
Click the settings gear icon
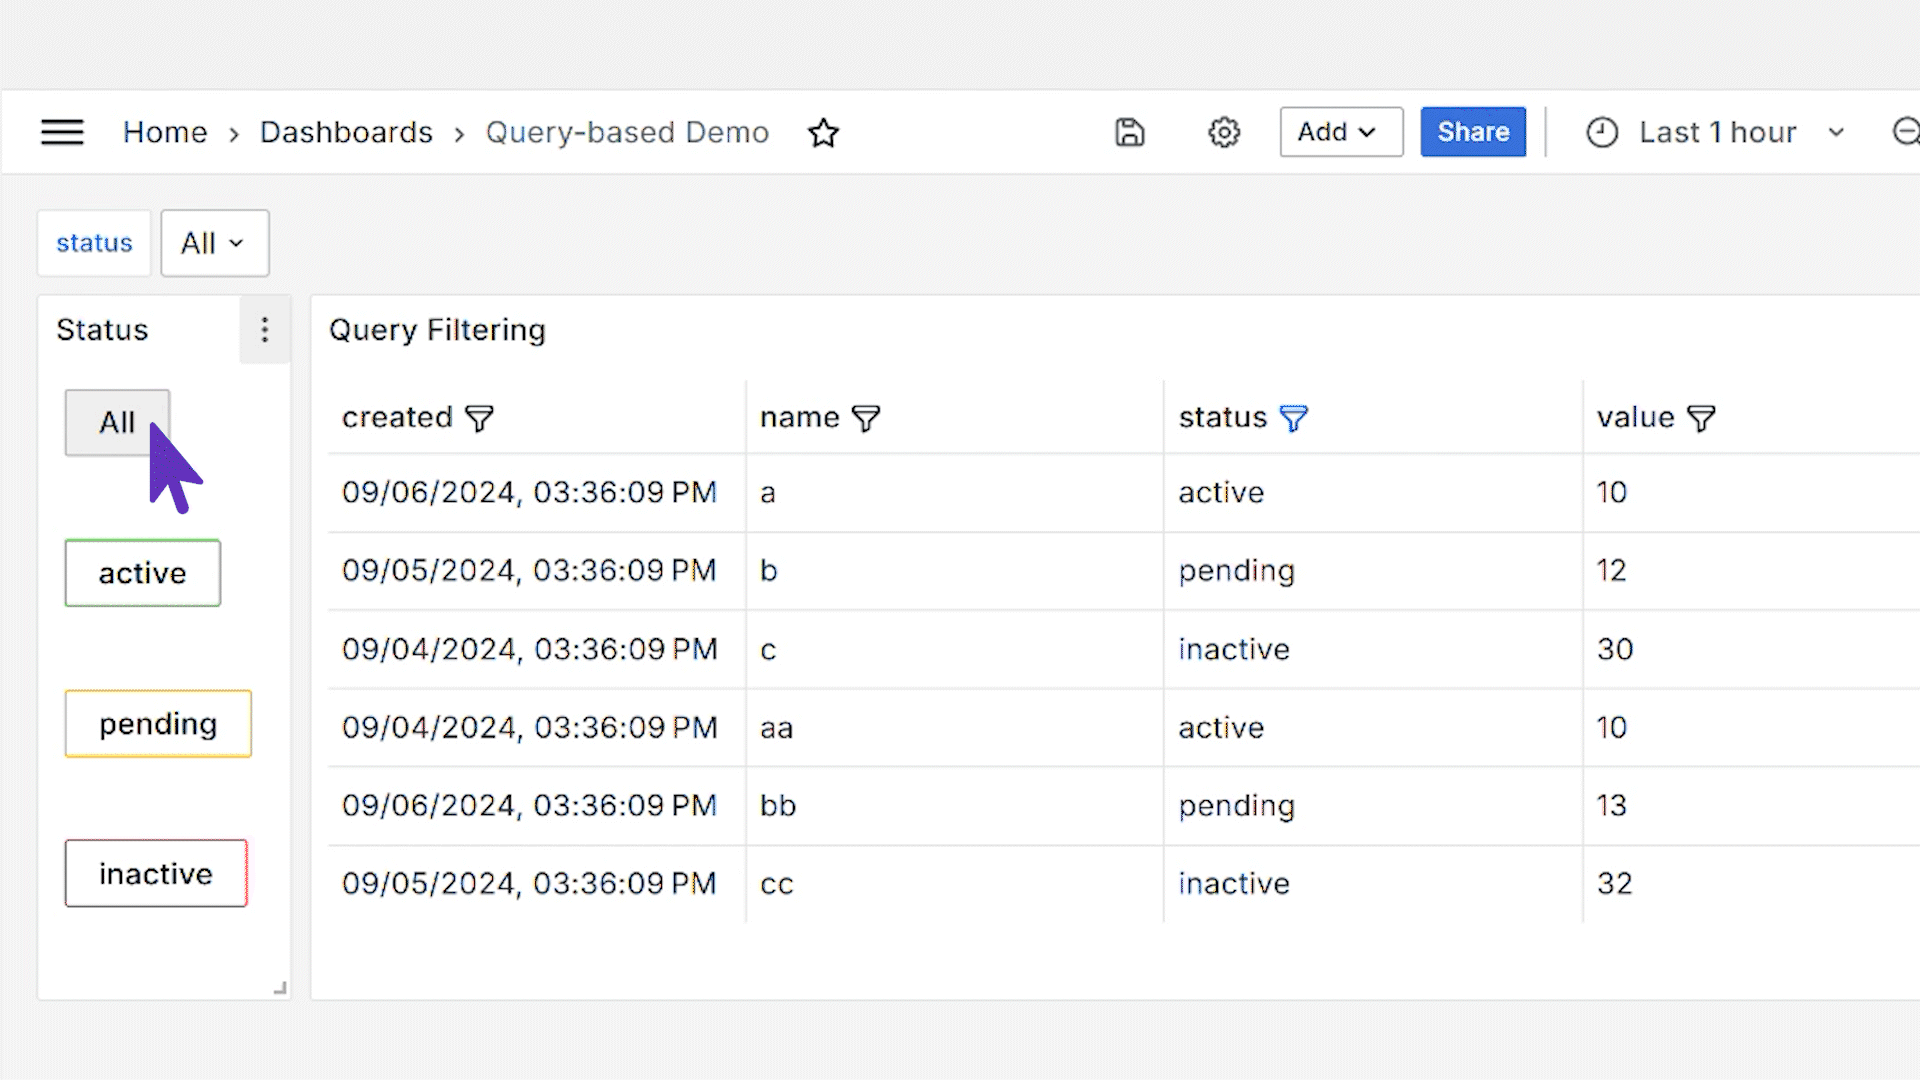click(1224, 132)
